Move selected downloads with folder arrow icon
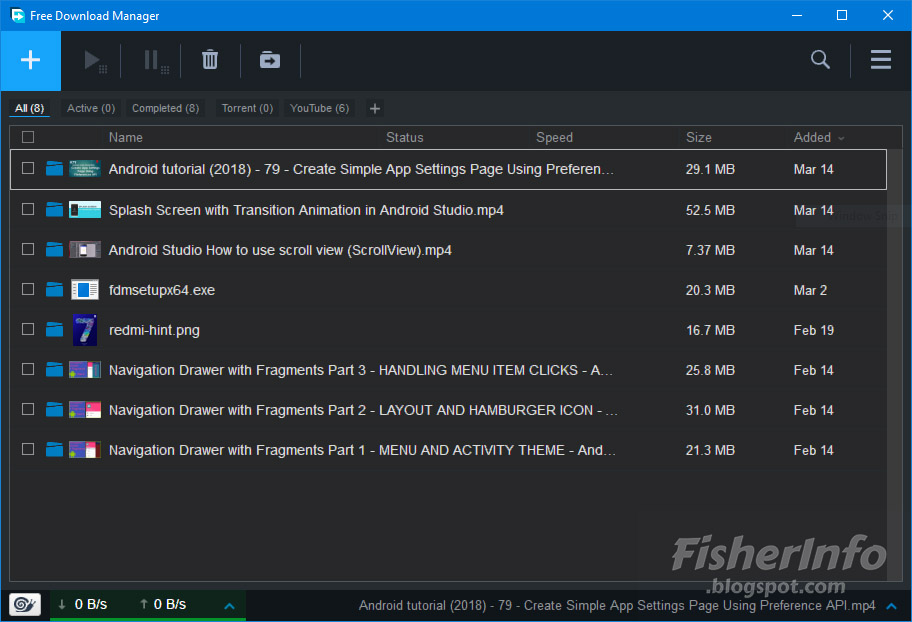Viewport: 912px width, 622px height. pos(270,60)
